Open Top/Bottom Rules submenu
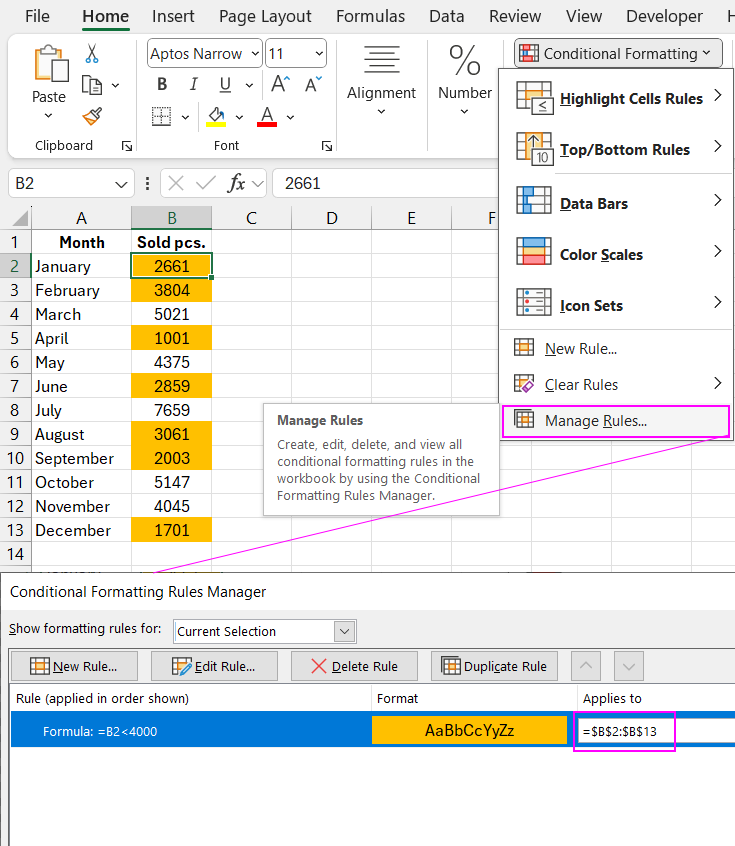This screenshot has height=846, width=735. click(616, 149)
